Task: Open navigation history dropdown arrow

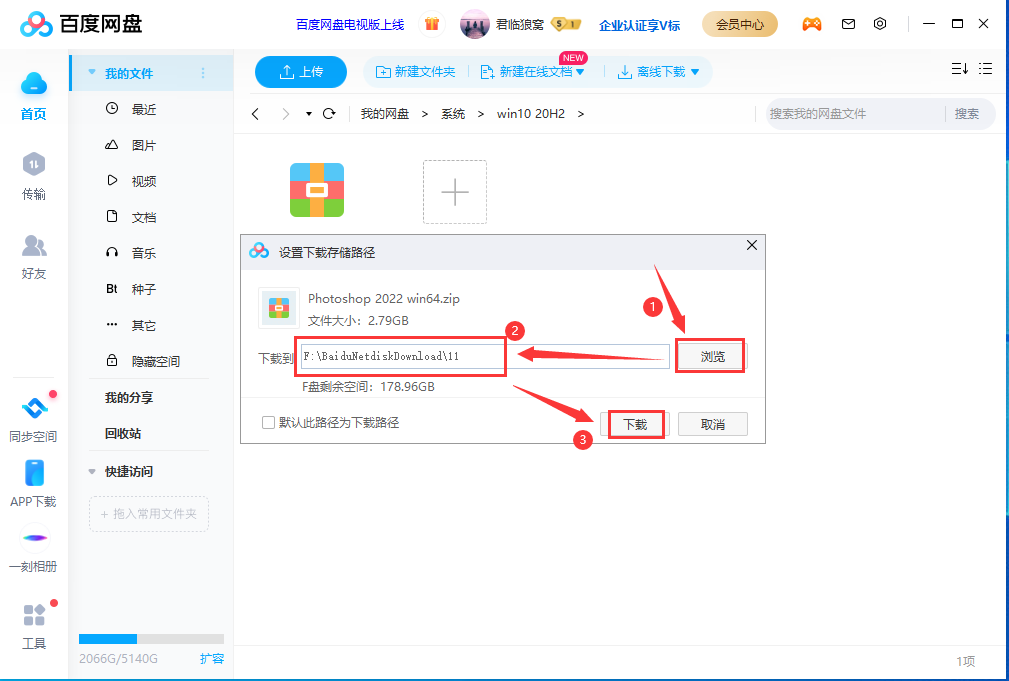Action: (x=309, y=114)
